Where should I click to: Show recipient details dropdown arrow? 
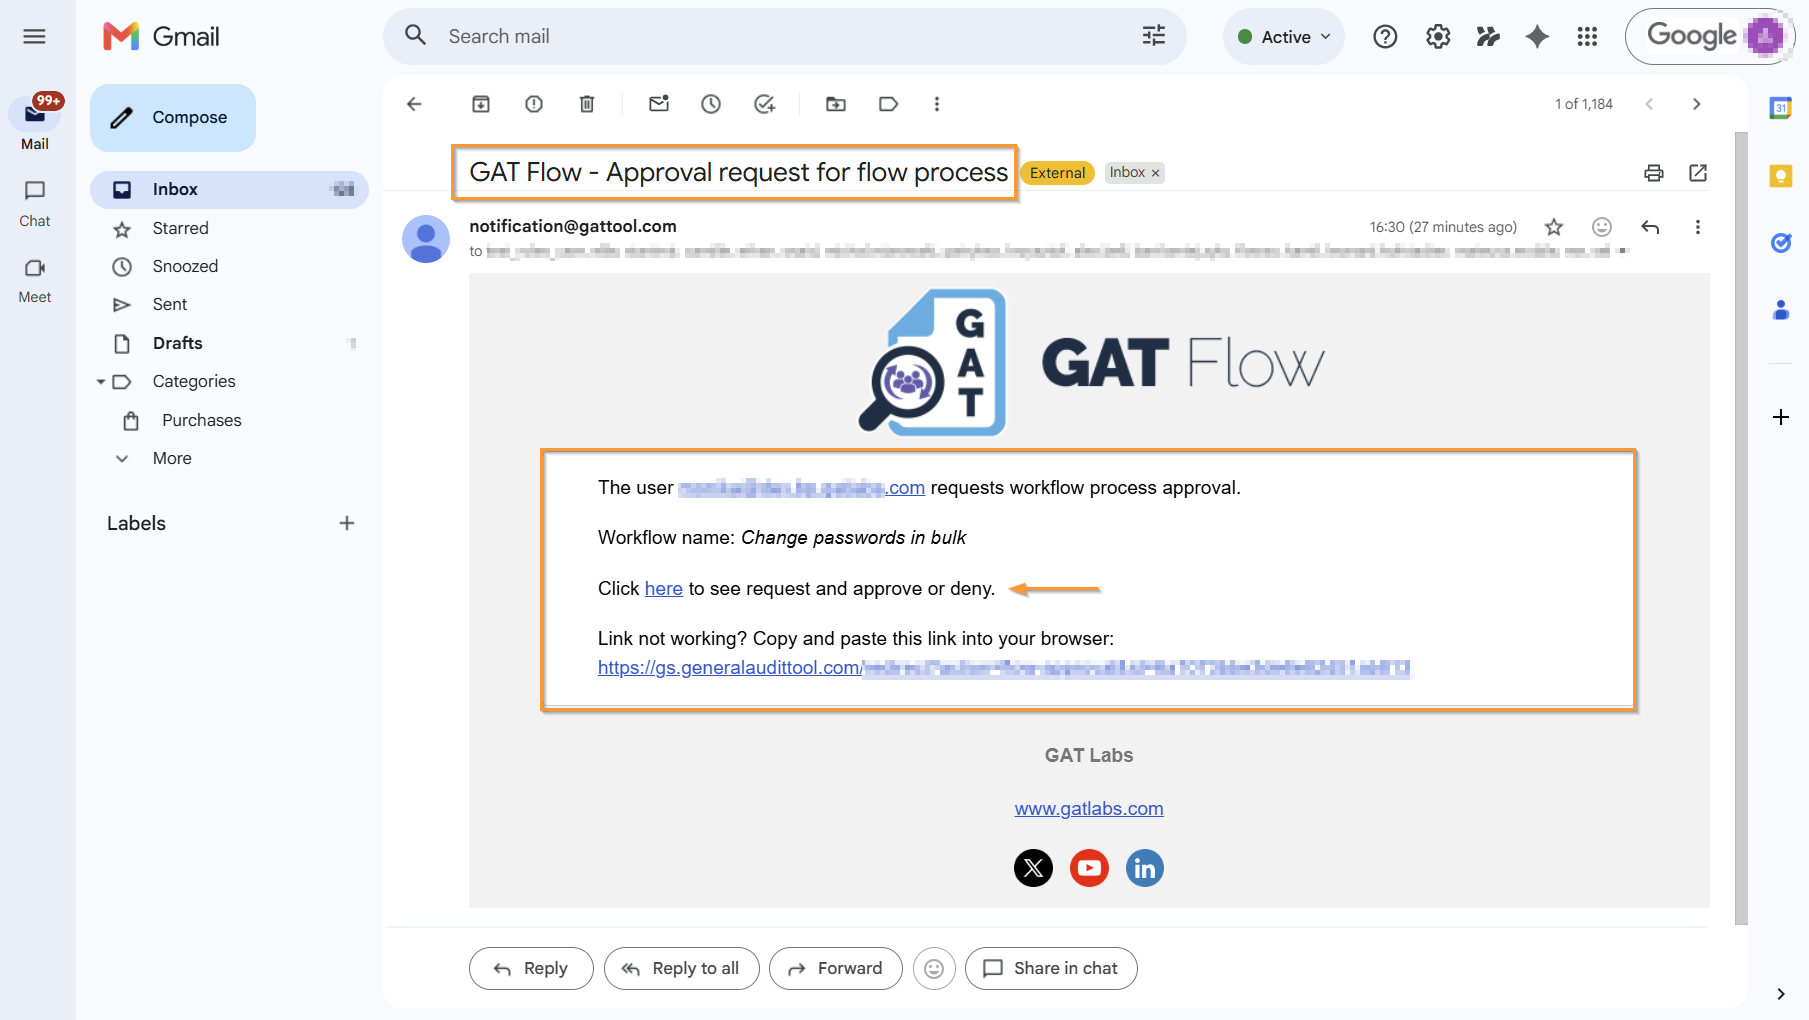click(x=1621, y=251)
